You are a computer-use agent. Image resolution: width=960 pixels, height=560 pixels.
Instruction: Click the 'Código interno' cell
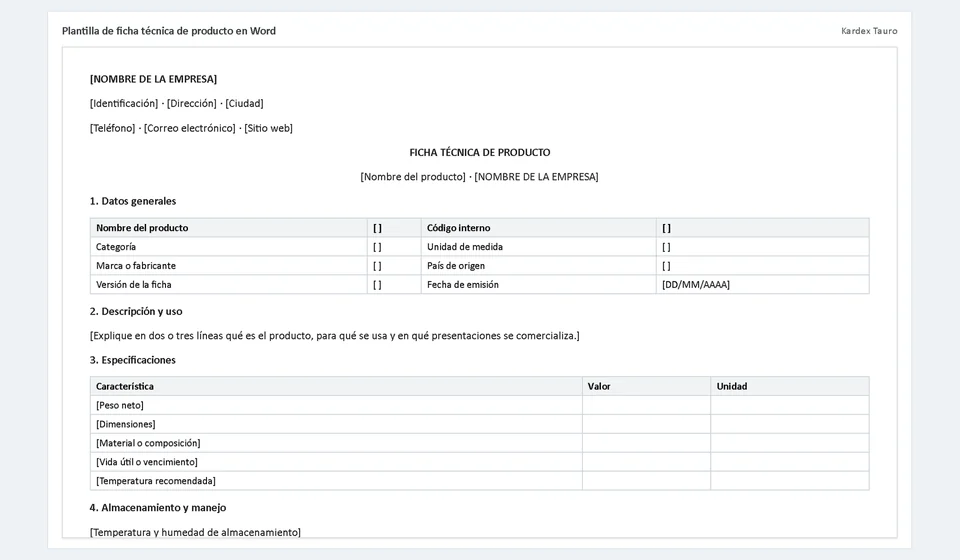[x=539, y=228]
